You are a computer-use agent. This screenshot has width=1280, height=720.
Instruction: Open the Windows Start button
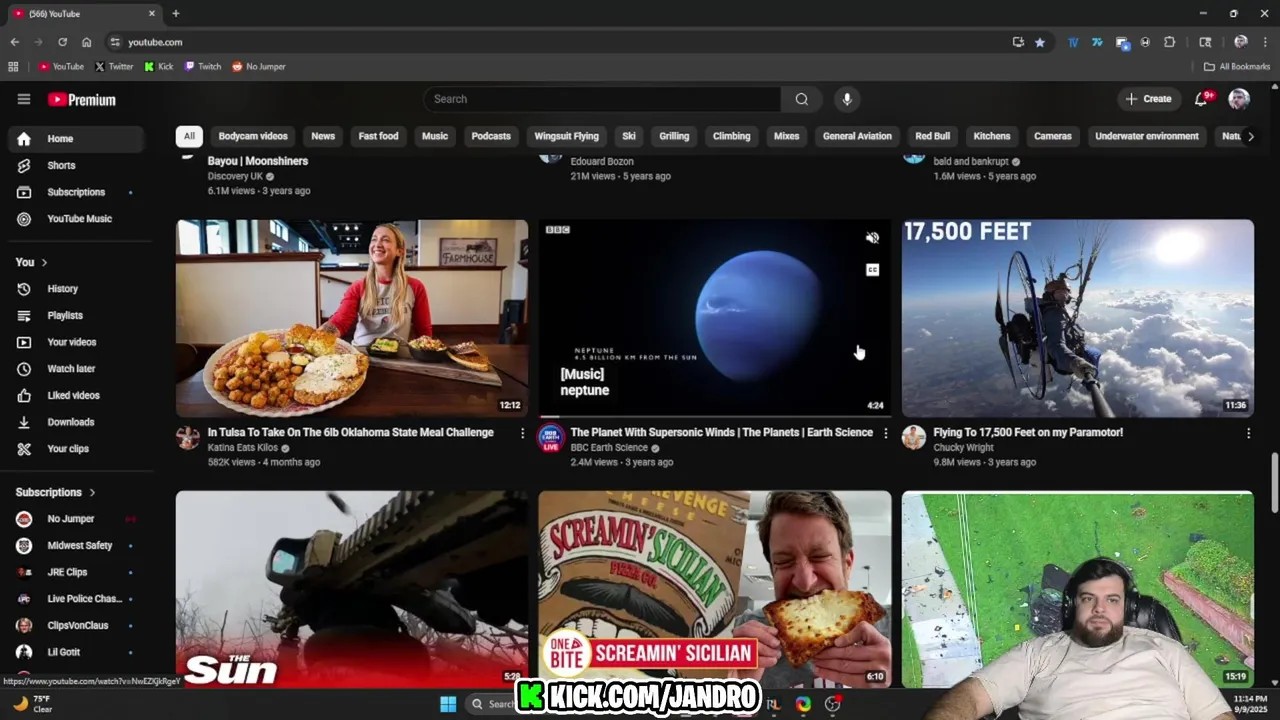(448, 704)
